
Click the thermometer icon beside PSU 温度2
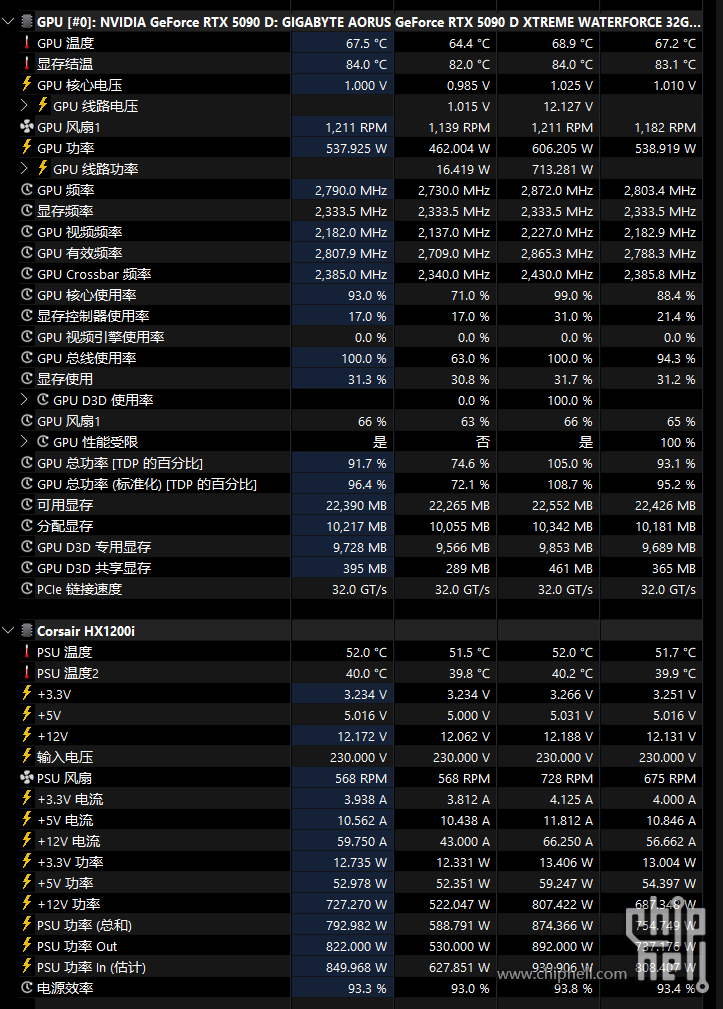tap(26, 673)
